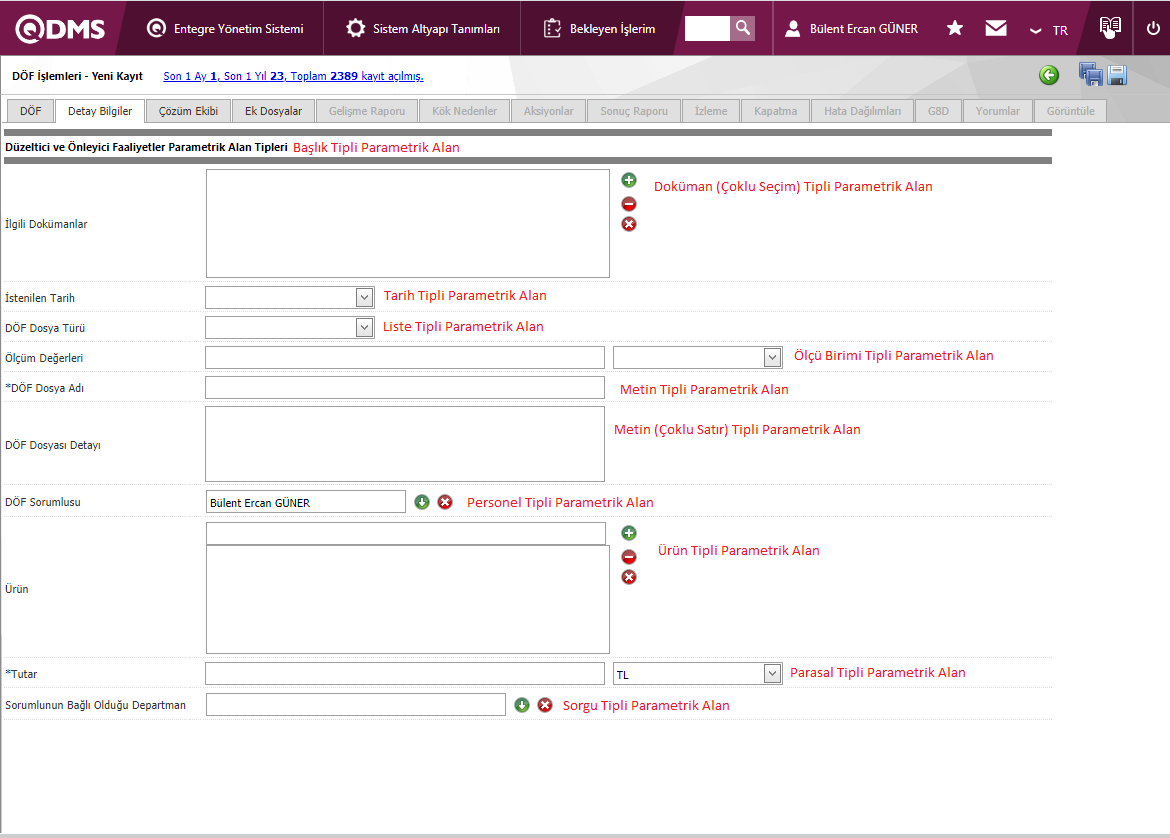This screenshot has height=838, width=1170.
Task: Open the İstenilen Tarih date dropdown
Action: [x=364, y=297]
